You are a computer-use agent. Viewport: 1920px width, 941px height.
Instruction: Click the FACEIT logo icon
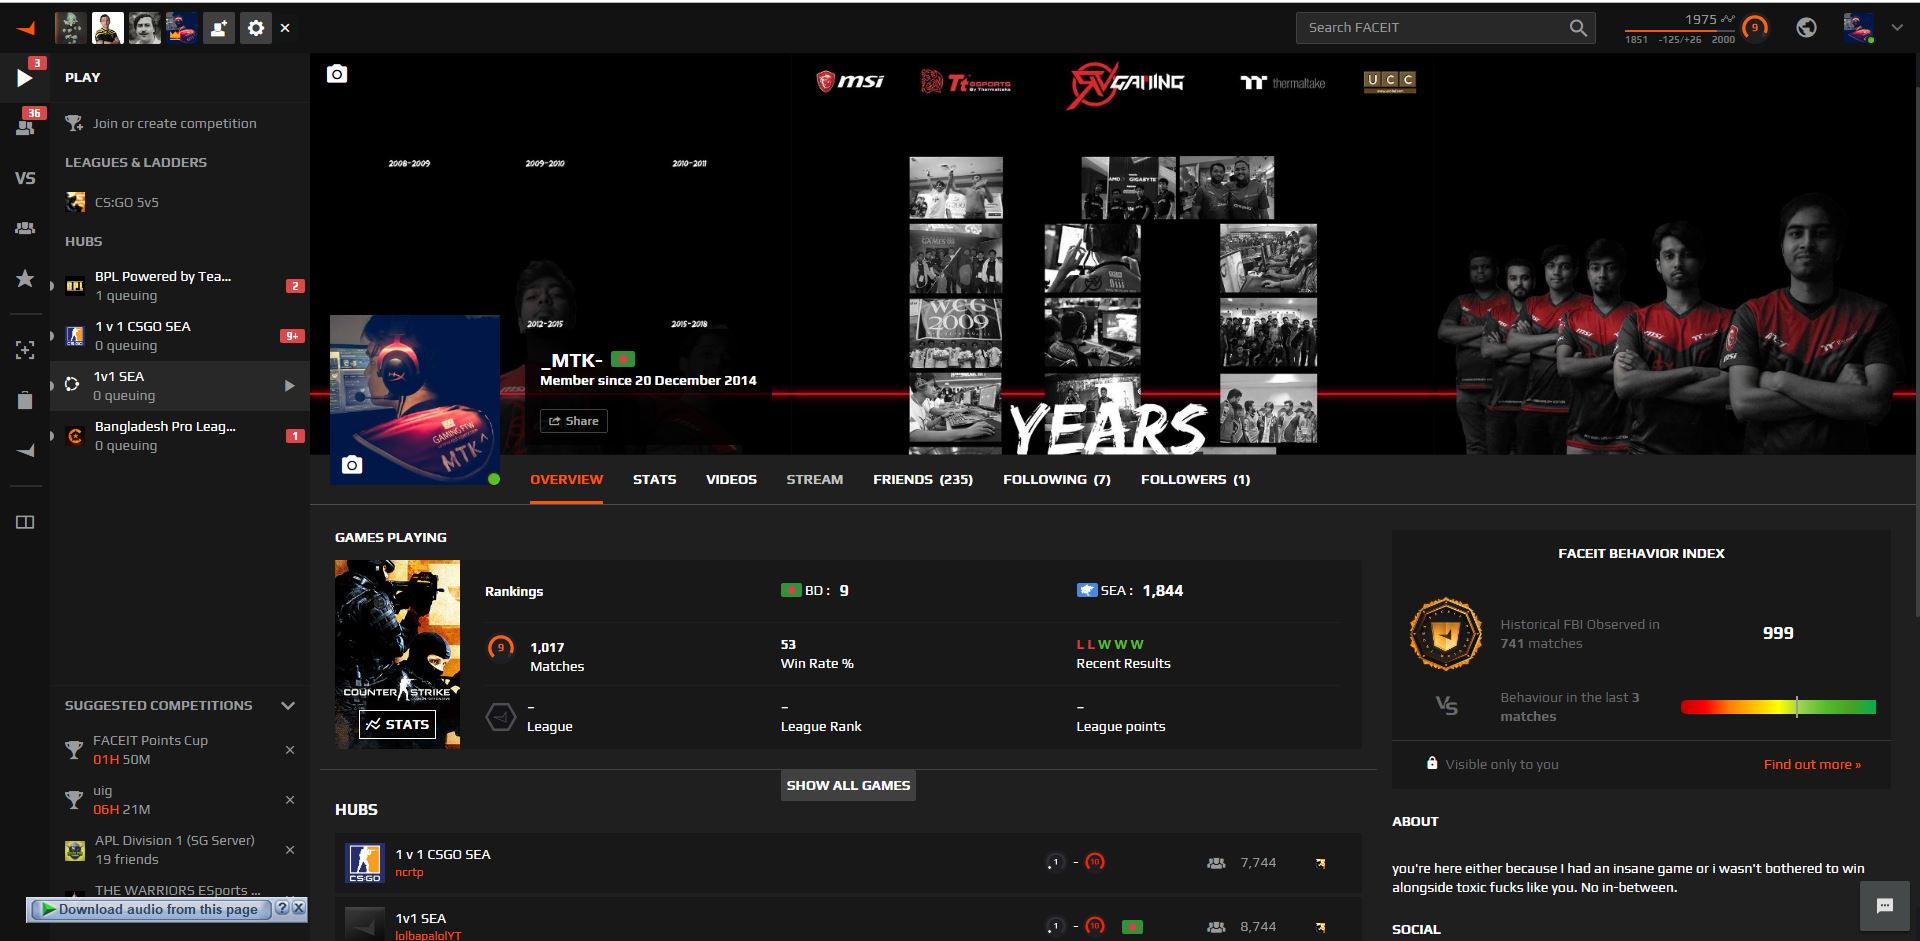click(25, 28)
